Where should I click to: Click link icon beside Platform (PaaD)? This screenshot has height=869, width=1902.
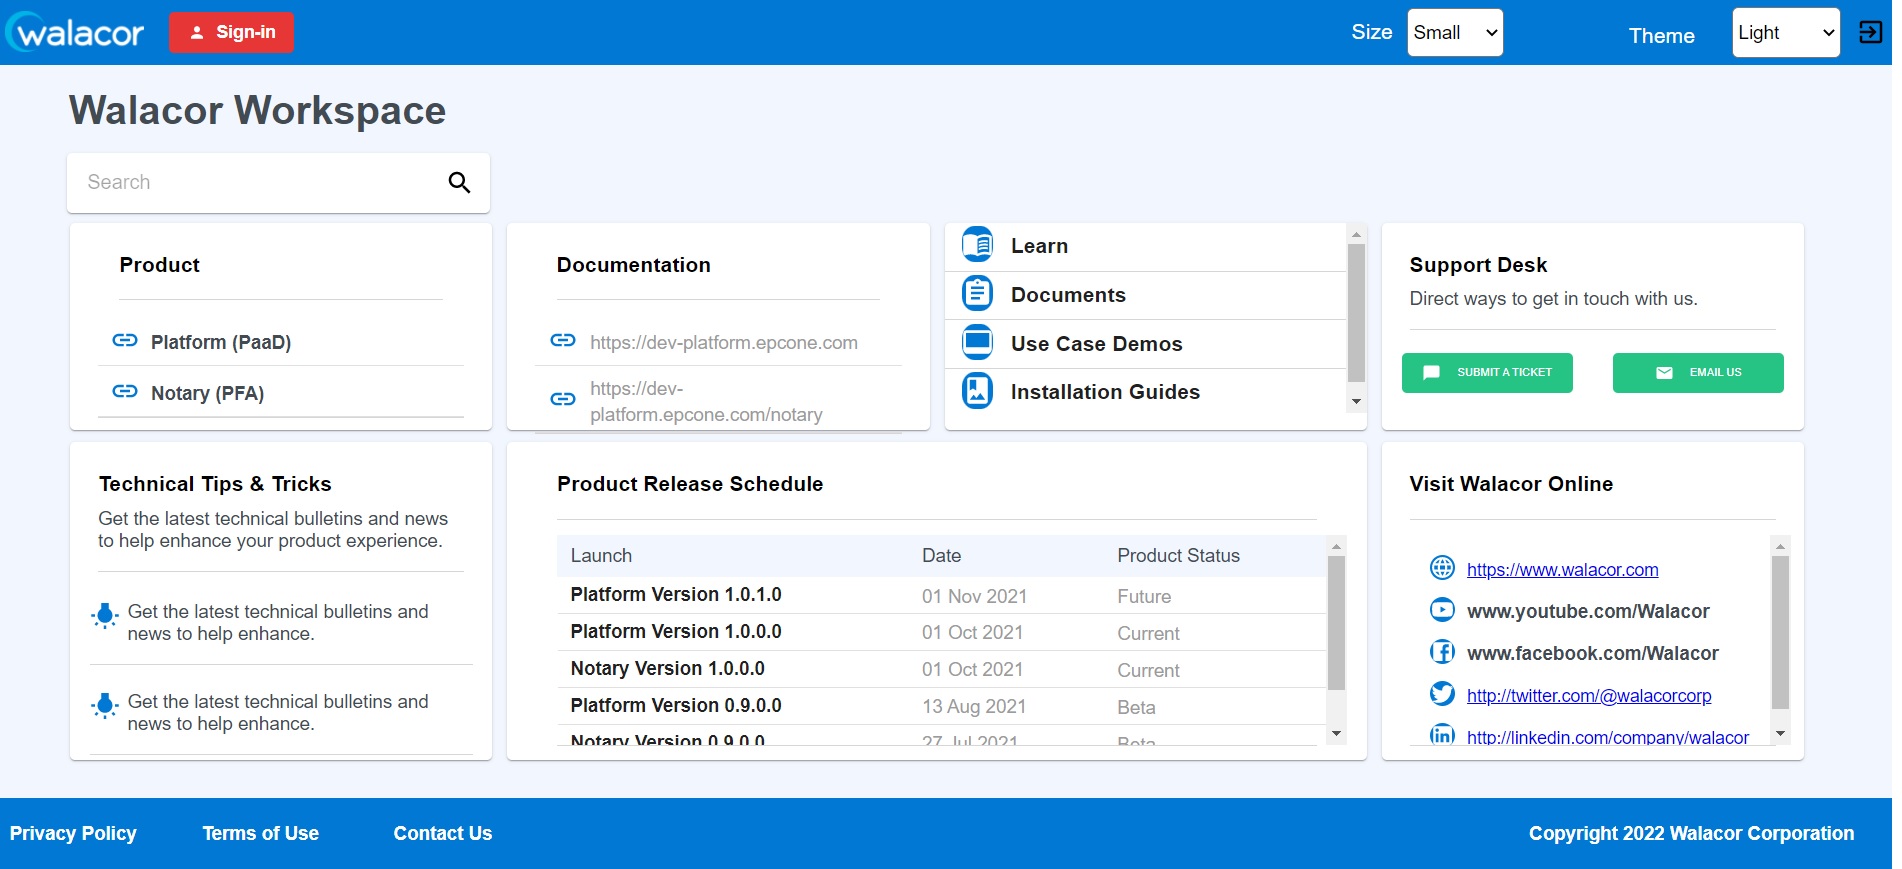[125, 341]
